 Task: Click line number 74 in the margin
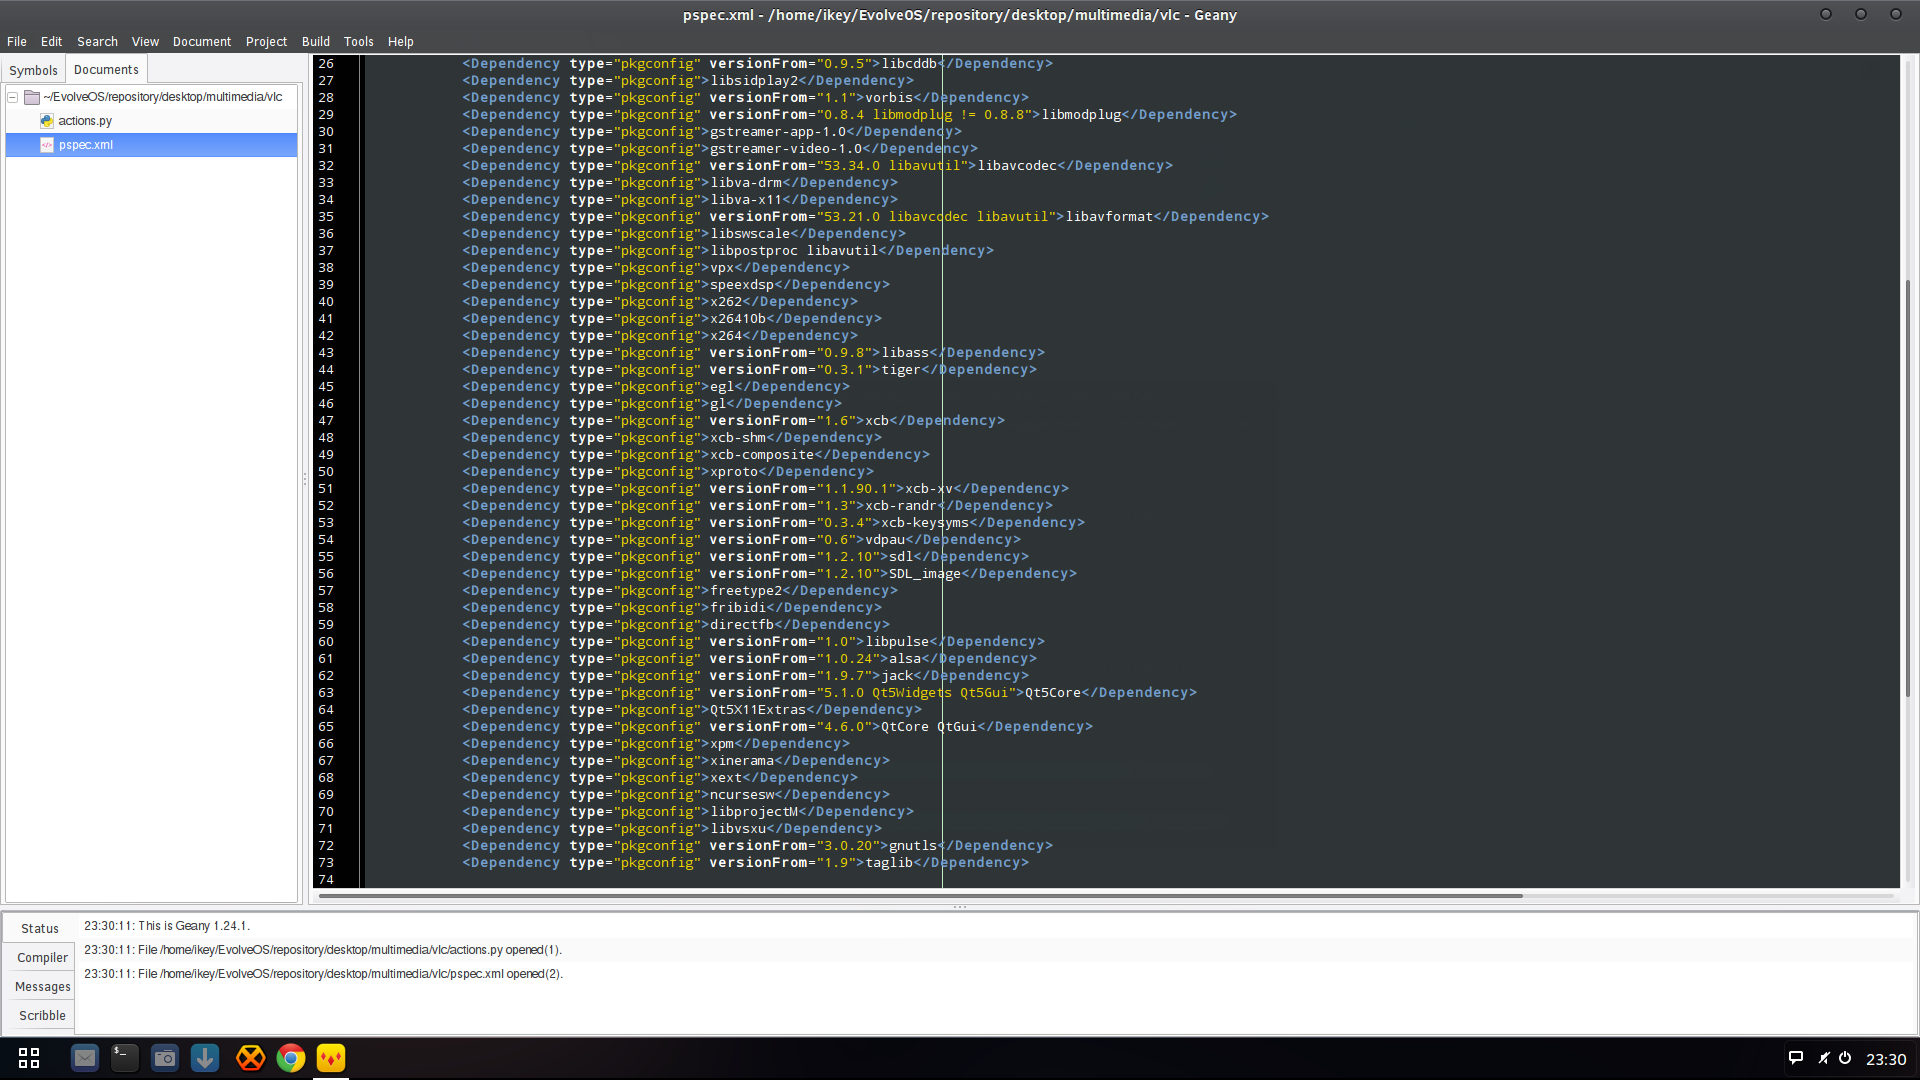[326, 880]
